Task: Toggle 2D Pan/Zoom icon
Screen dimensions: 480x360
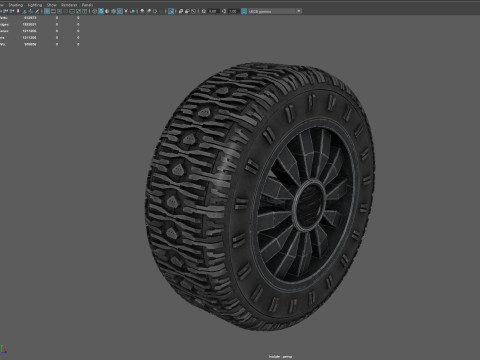Action: tap(31, 11)
